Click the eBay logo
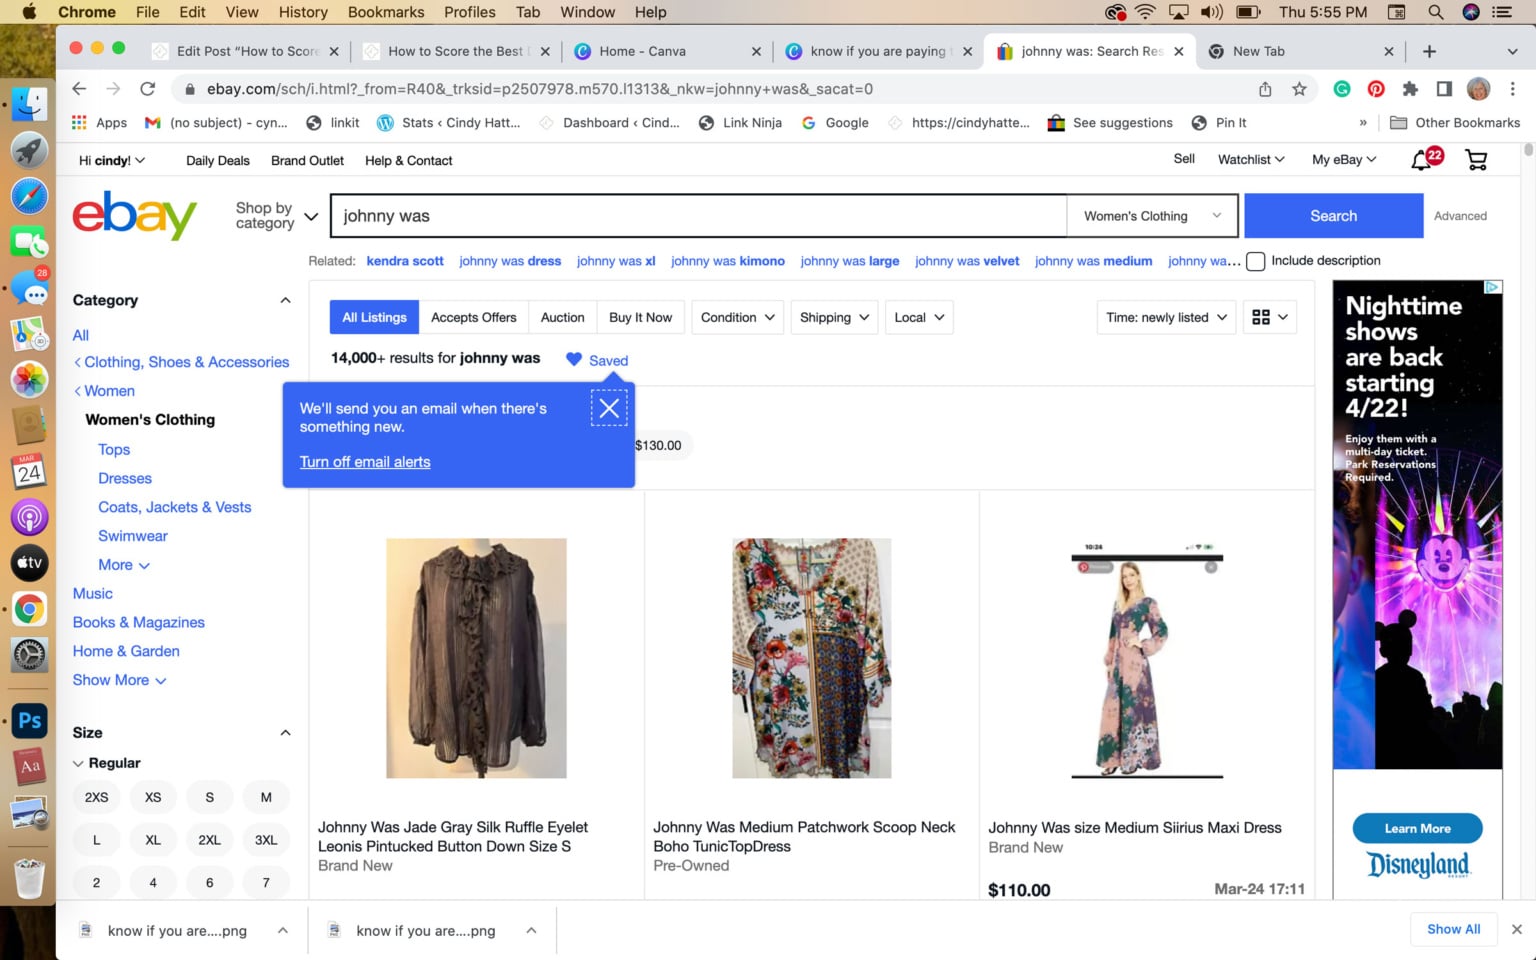Image resolution: width=1536 pixels, height=960 pixels. point(134,215)
